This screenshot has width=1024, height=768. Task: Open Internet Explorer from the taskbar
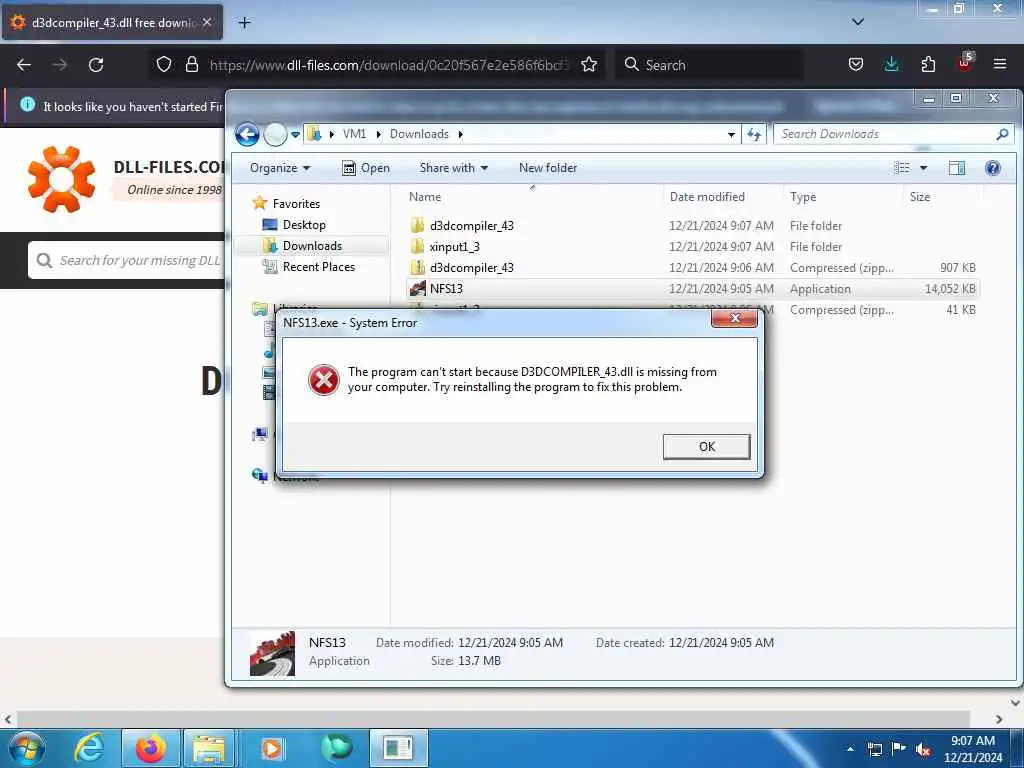[89, 748]
